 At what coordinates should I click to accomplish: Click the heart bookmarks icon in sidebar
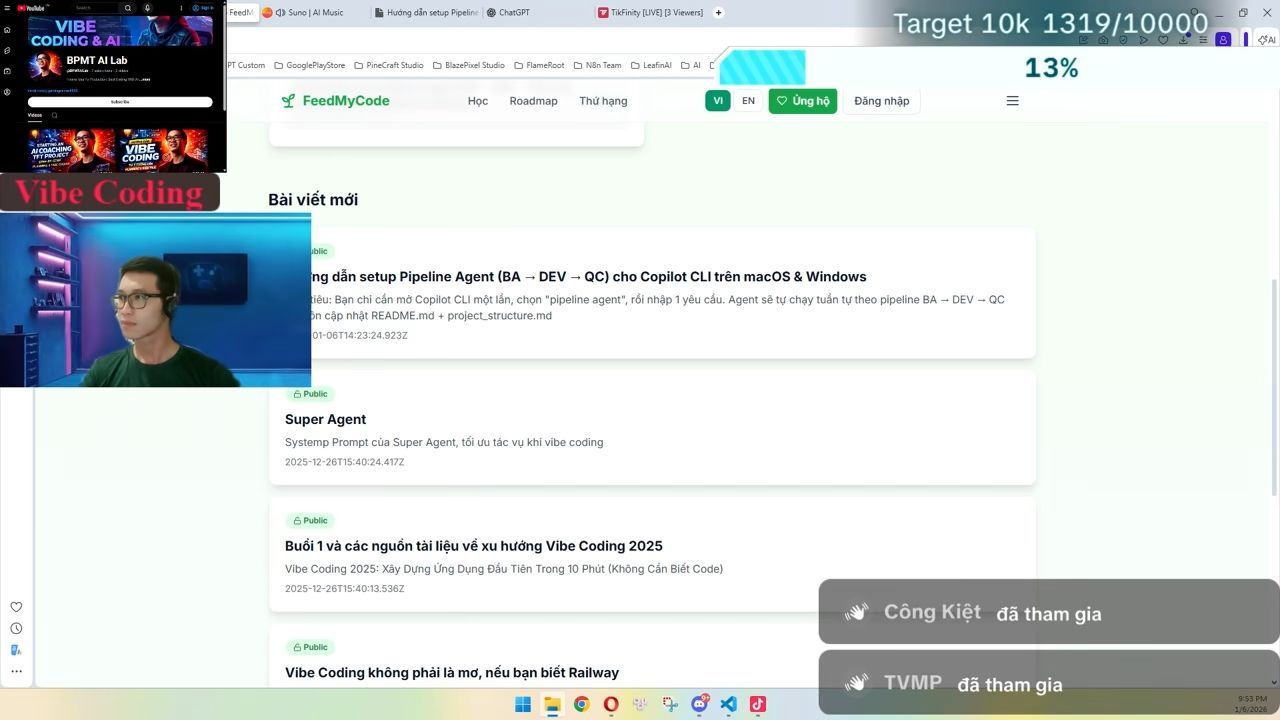pyautogui.click(x=16, y=607)
